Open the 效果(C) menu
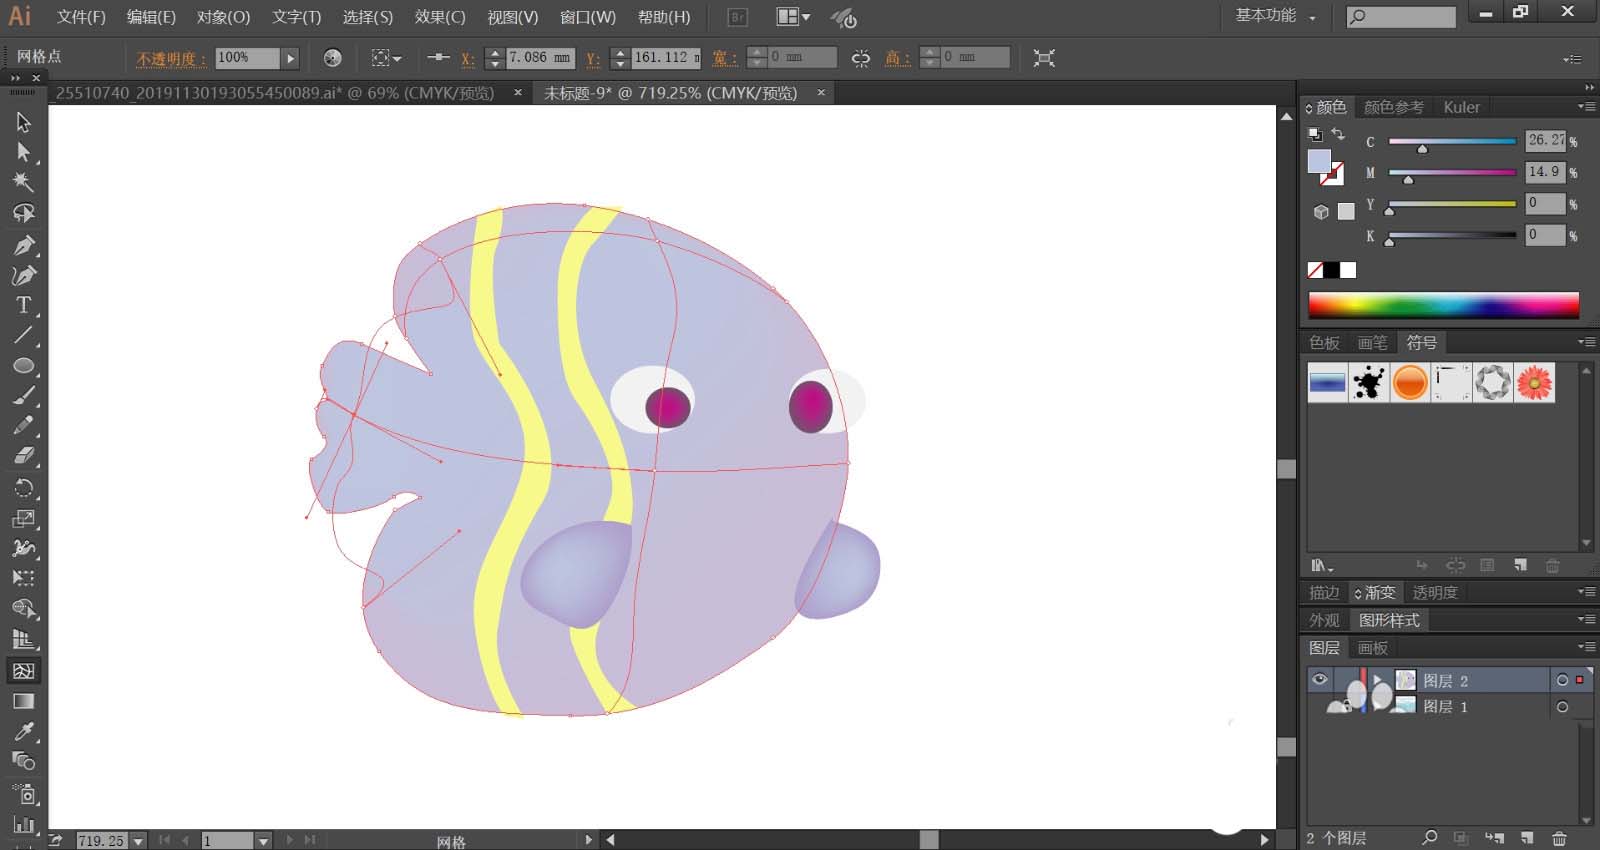Viewport: 1600px width, 850px height. click(440, 17)
